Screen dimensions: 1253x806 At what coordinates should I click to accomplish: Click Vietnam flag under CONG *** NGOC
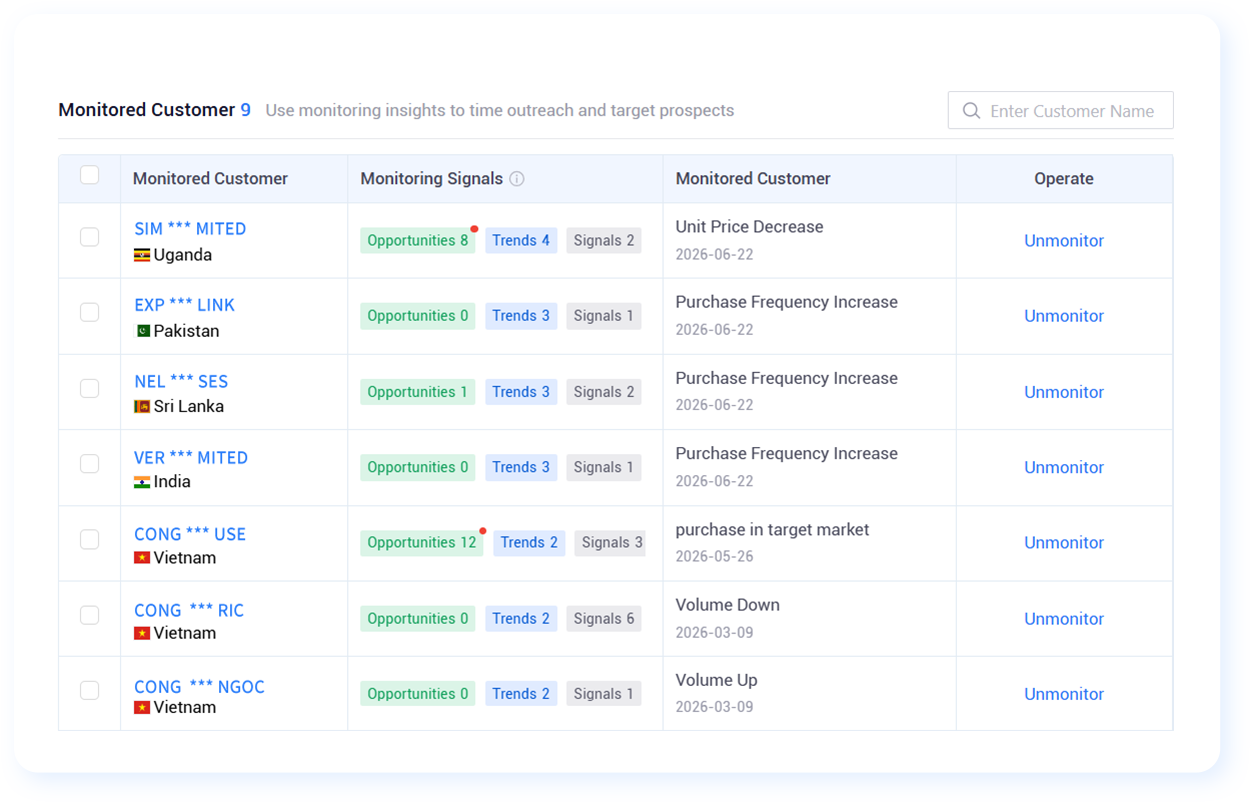(142, 708)
